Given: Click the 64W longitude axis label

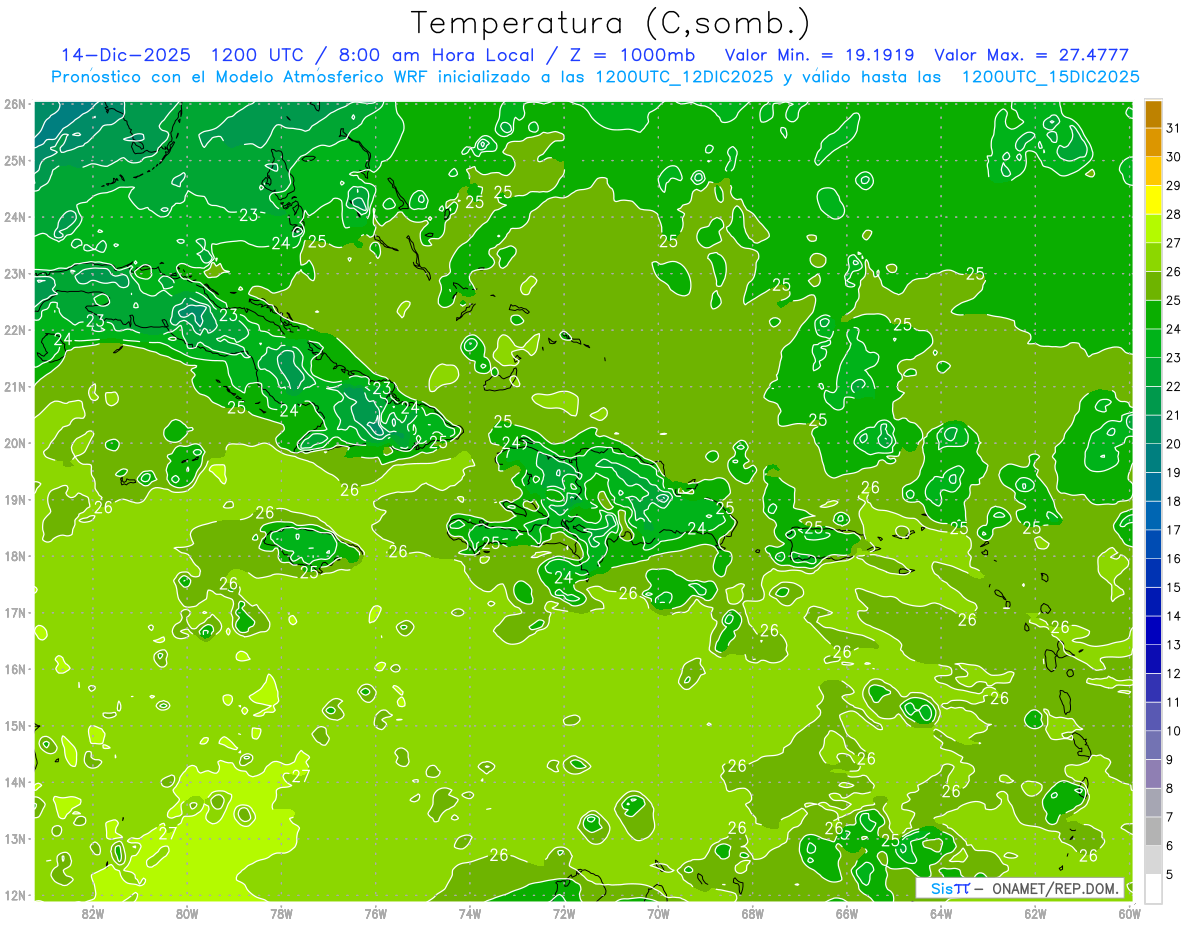Looking at the screenshot, I should click(940, 913).
